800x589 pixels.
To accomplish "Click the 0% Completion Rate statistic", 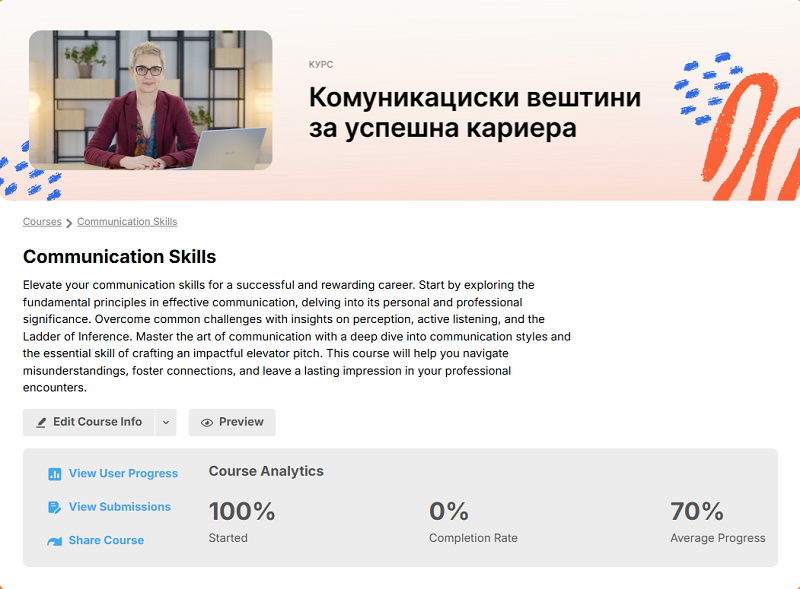I will click(449, 512).
